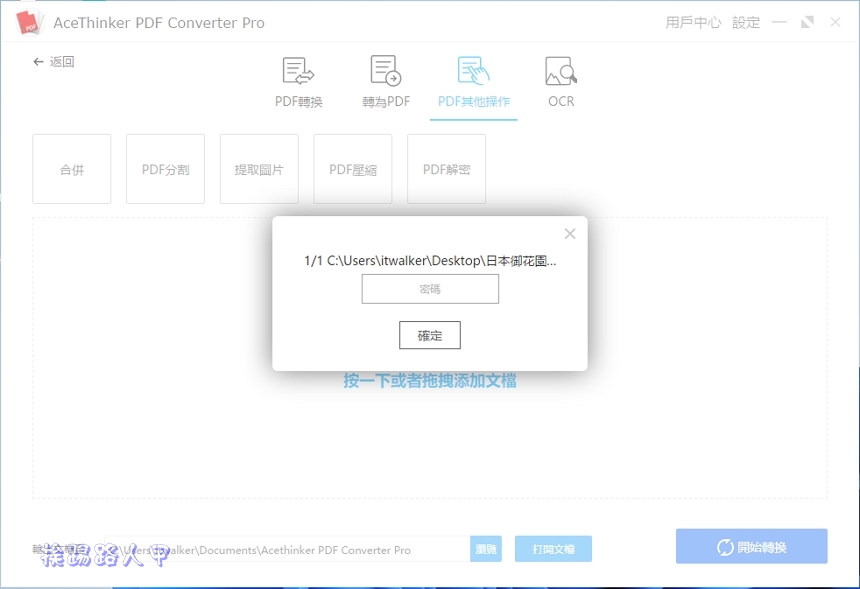Switch to the 轉為PDF tab
860x589 pixels.
point(386,82)
